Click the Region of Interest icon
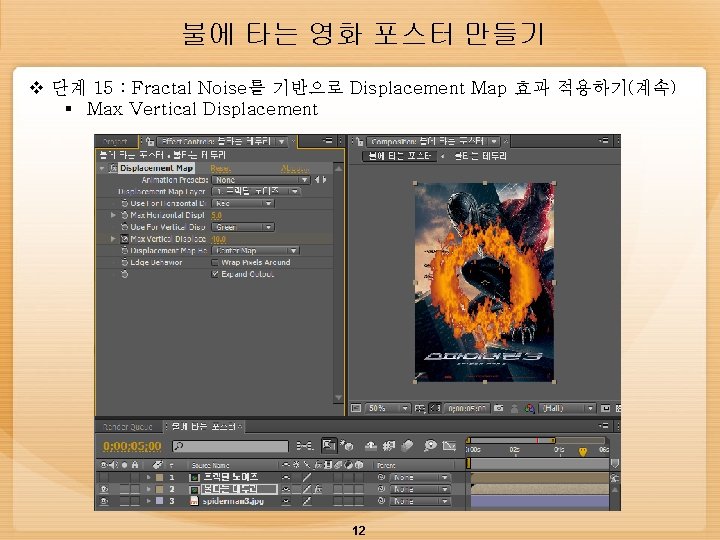The width and height of the screenshot is (720, 540). (606, 408)
